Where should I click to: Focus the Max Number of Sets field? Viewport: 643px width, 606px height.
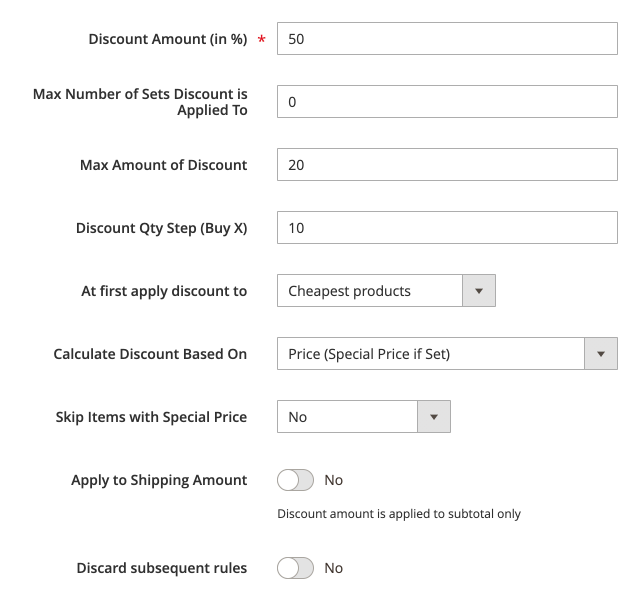pos(446,102)
